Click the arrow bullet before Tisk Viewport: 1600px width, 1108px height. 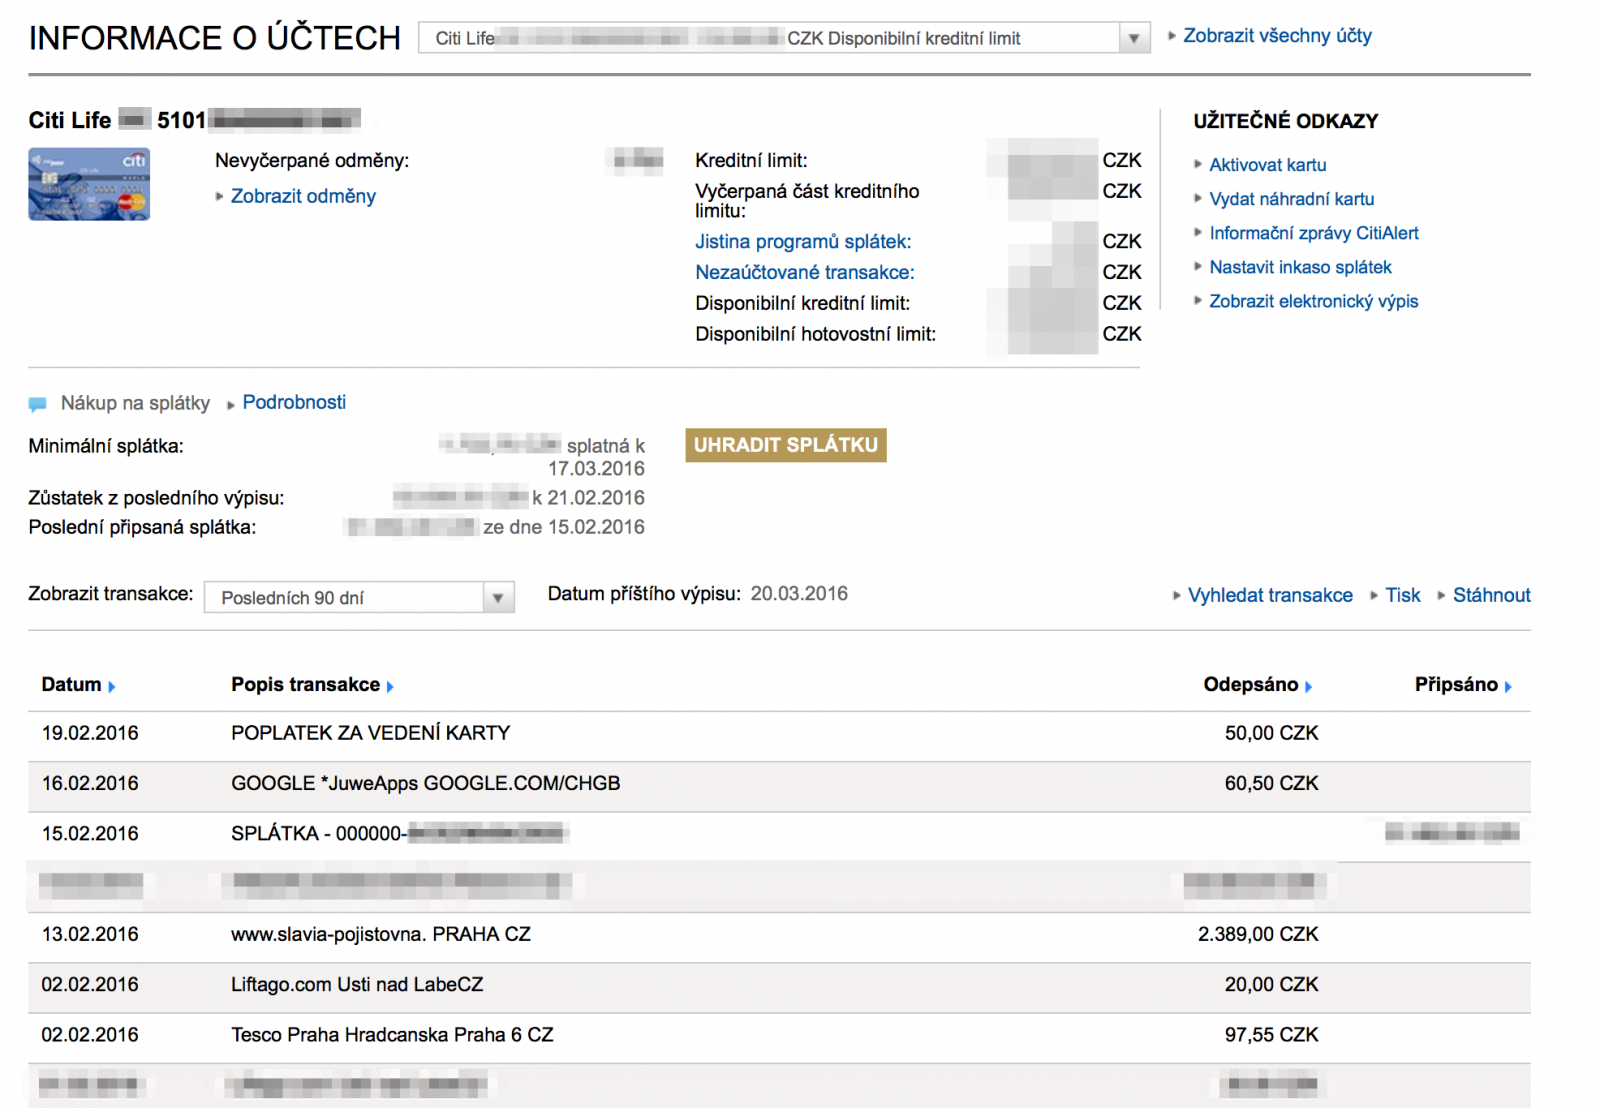point(1374,596)
